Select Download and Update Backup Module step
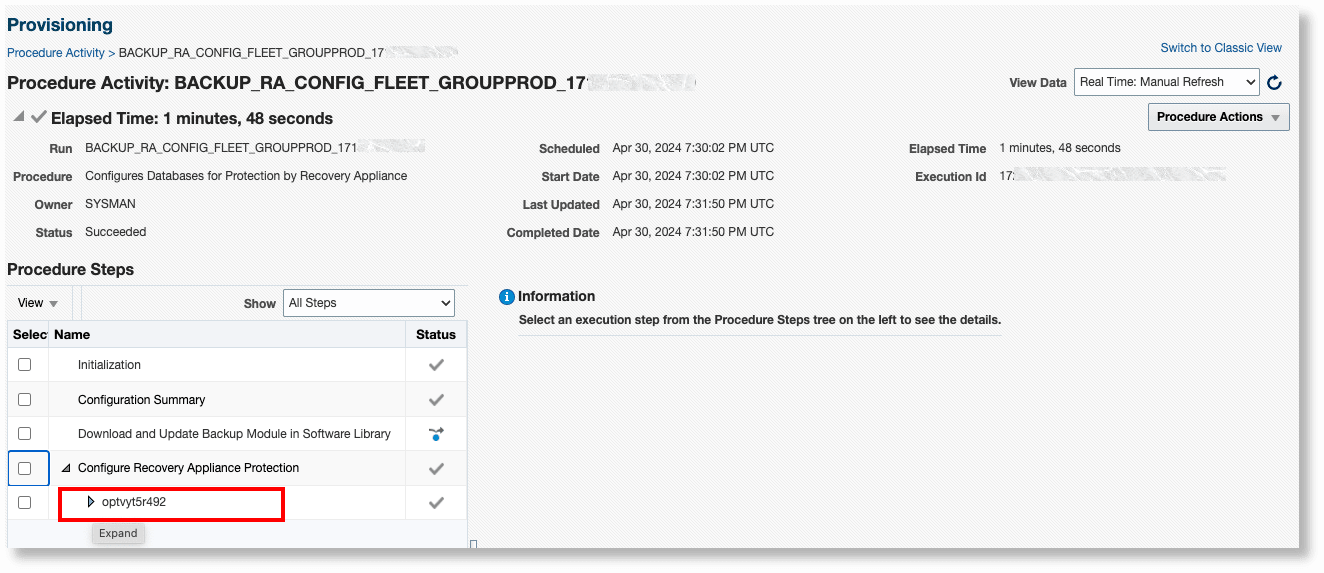The width and height of the screenshot is (1324, 573). point(234,434)
